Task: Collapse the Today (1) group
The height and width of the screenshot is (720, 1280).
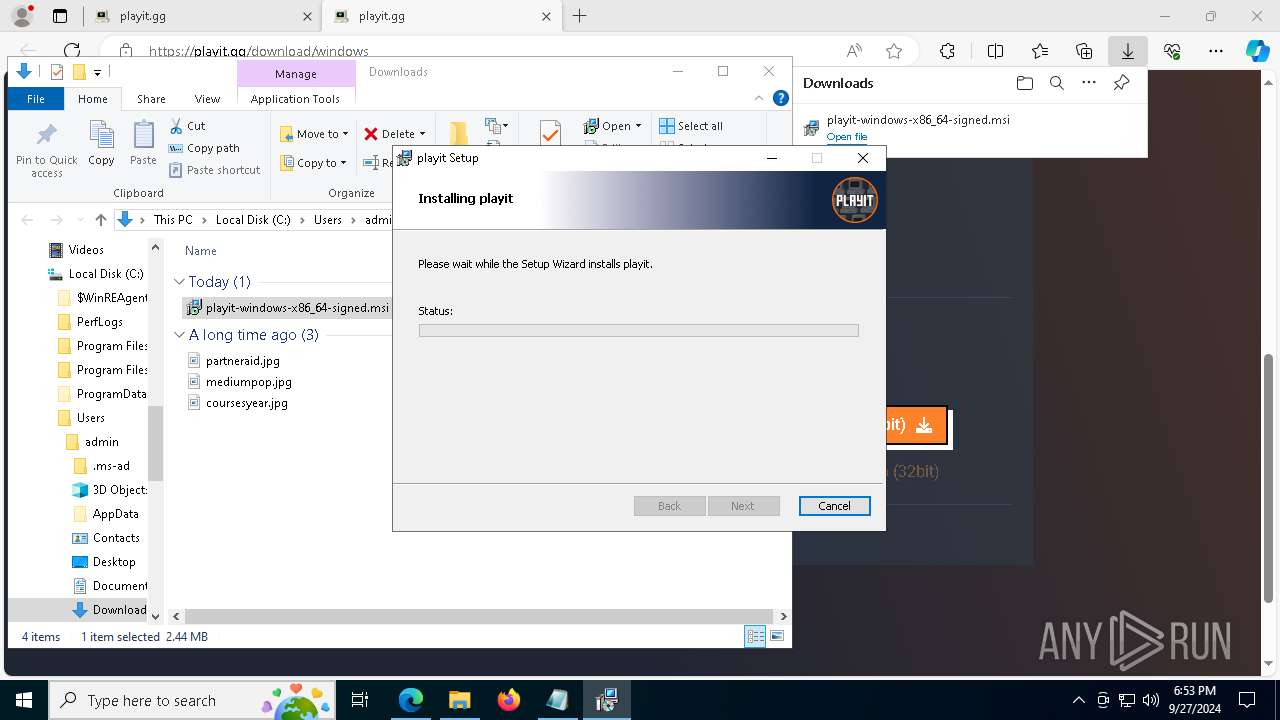Action: [180, 282]
